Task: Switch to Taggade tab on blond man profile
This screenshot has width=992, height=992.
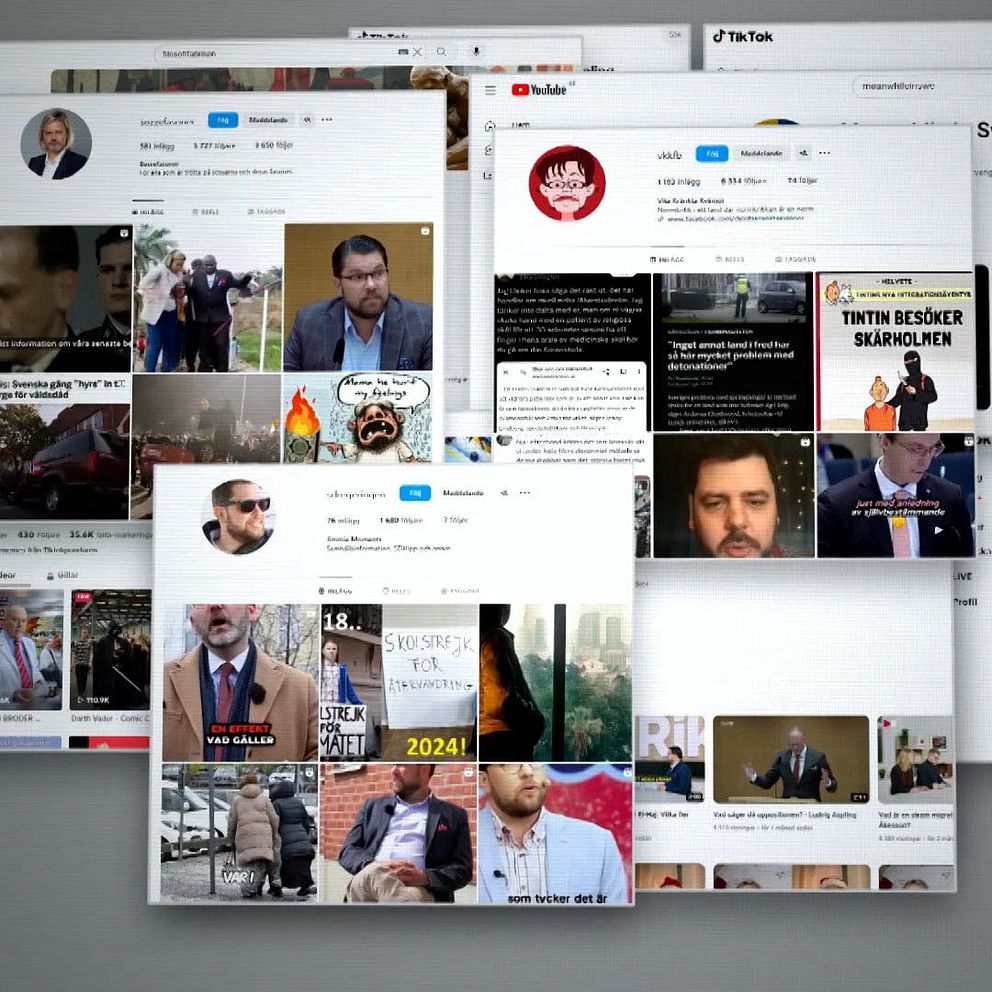Action: tap(267, 212)
